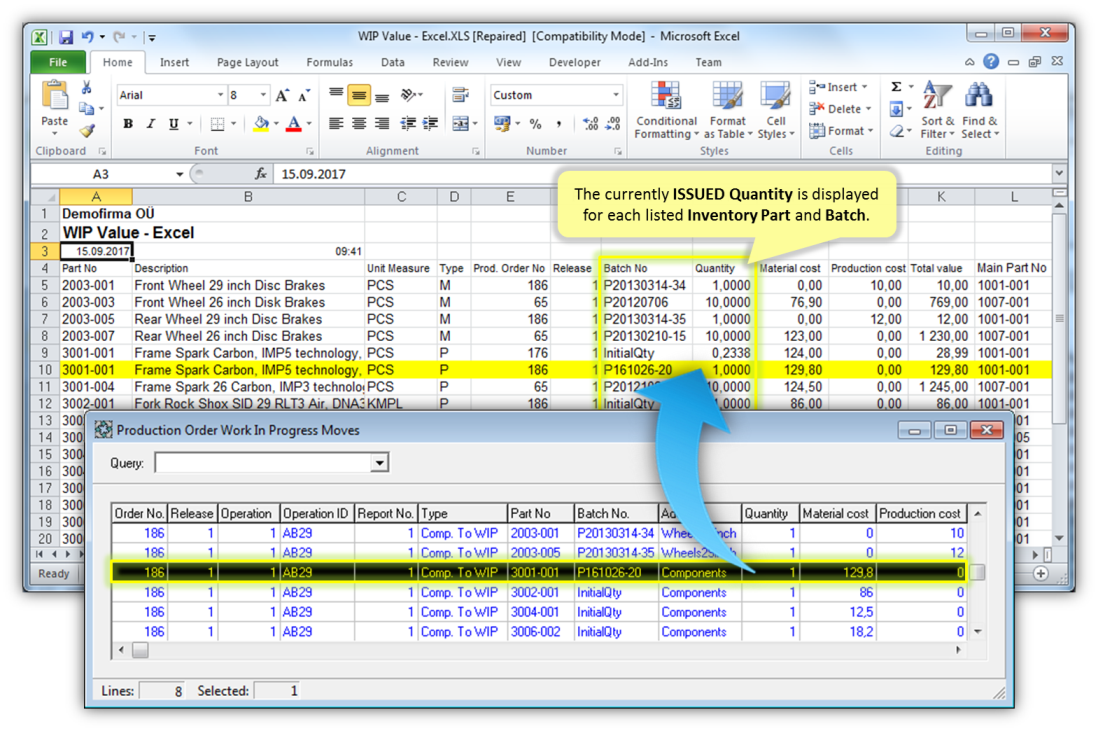Screen dimensions: 1098x731
Task: Click the Insert cells button
Action: pyautogui.click(x=838, y=87)
